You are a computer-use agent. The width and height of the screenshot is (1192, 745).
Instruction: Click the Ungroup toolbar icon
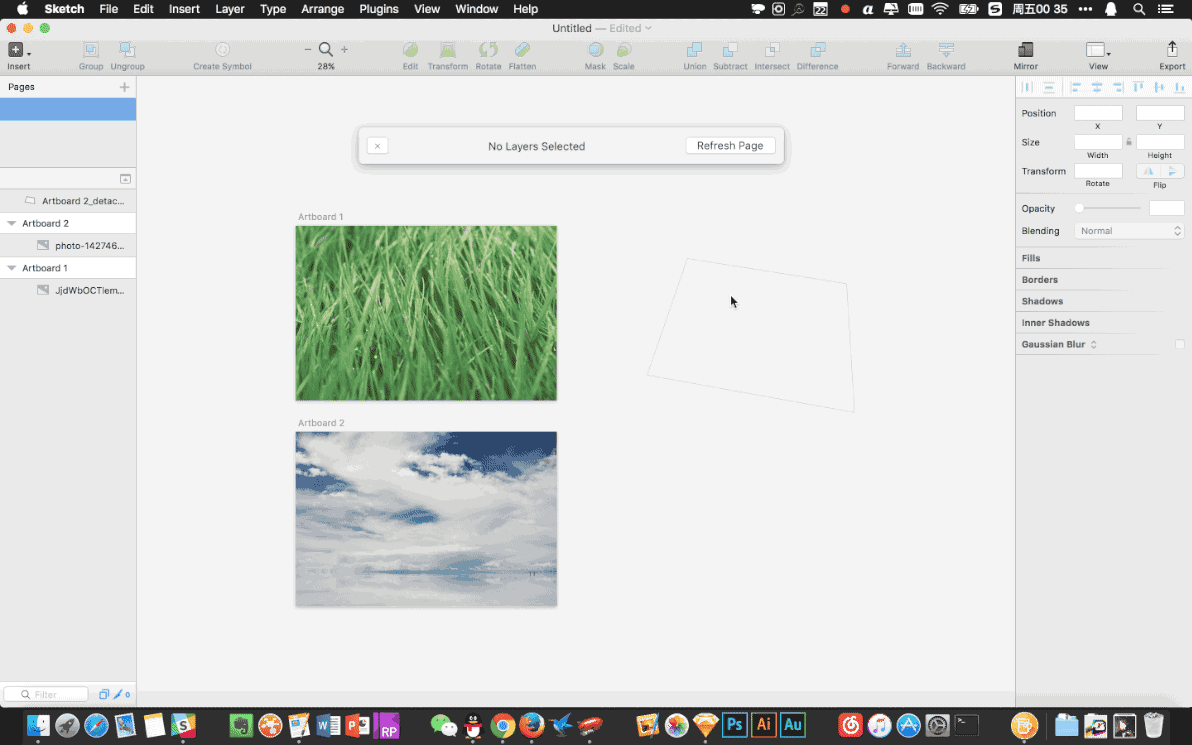click(x=127, y=50)
